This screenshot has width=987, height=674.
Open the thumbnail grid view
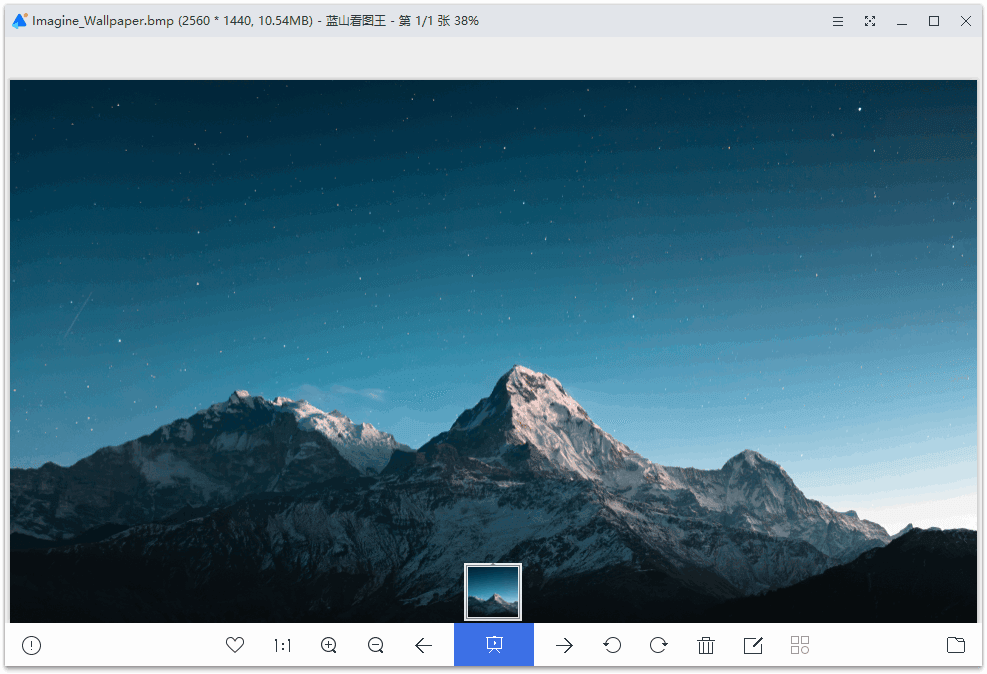pyautogui.click(x=800, y=646)
